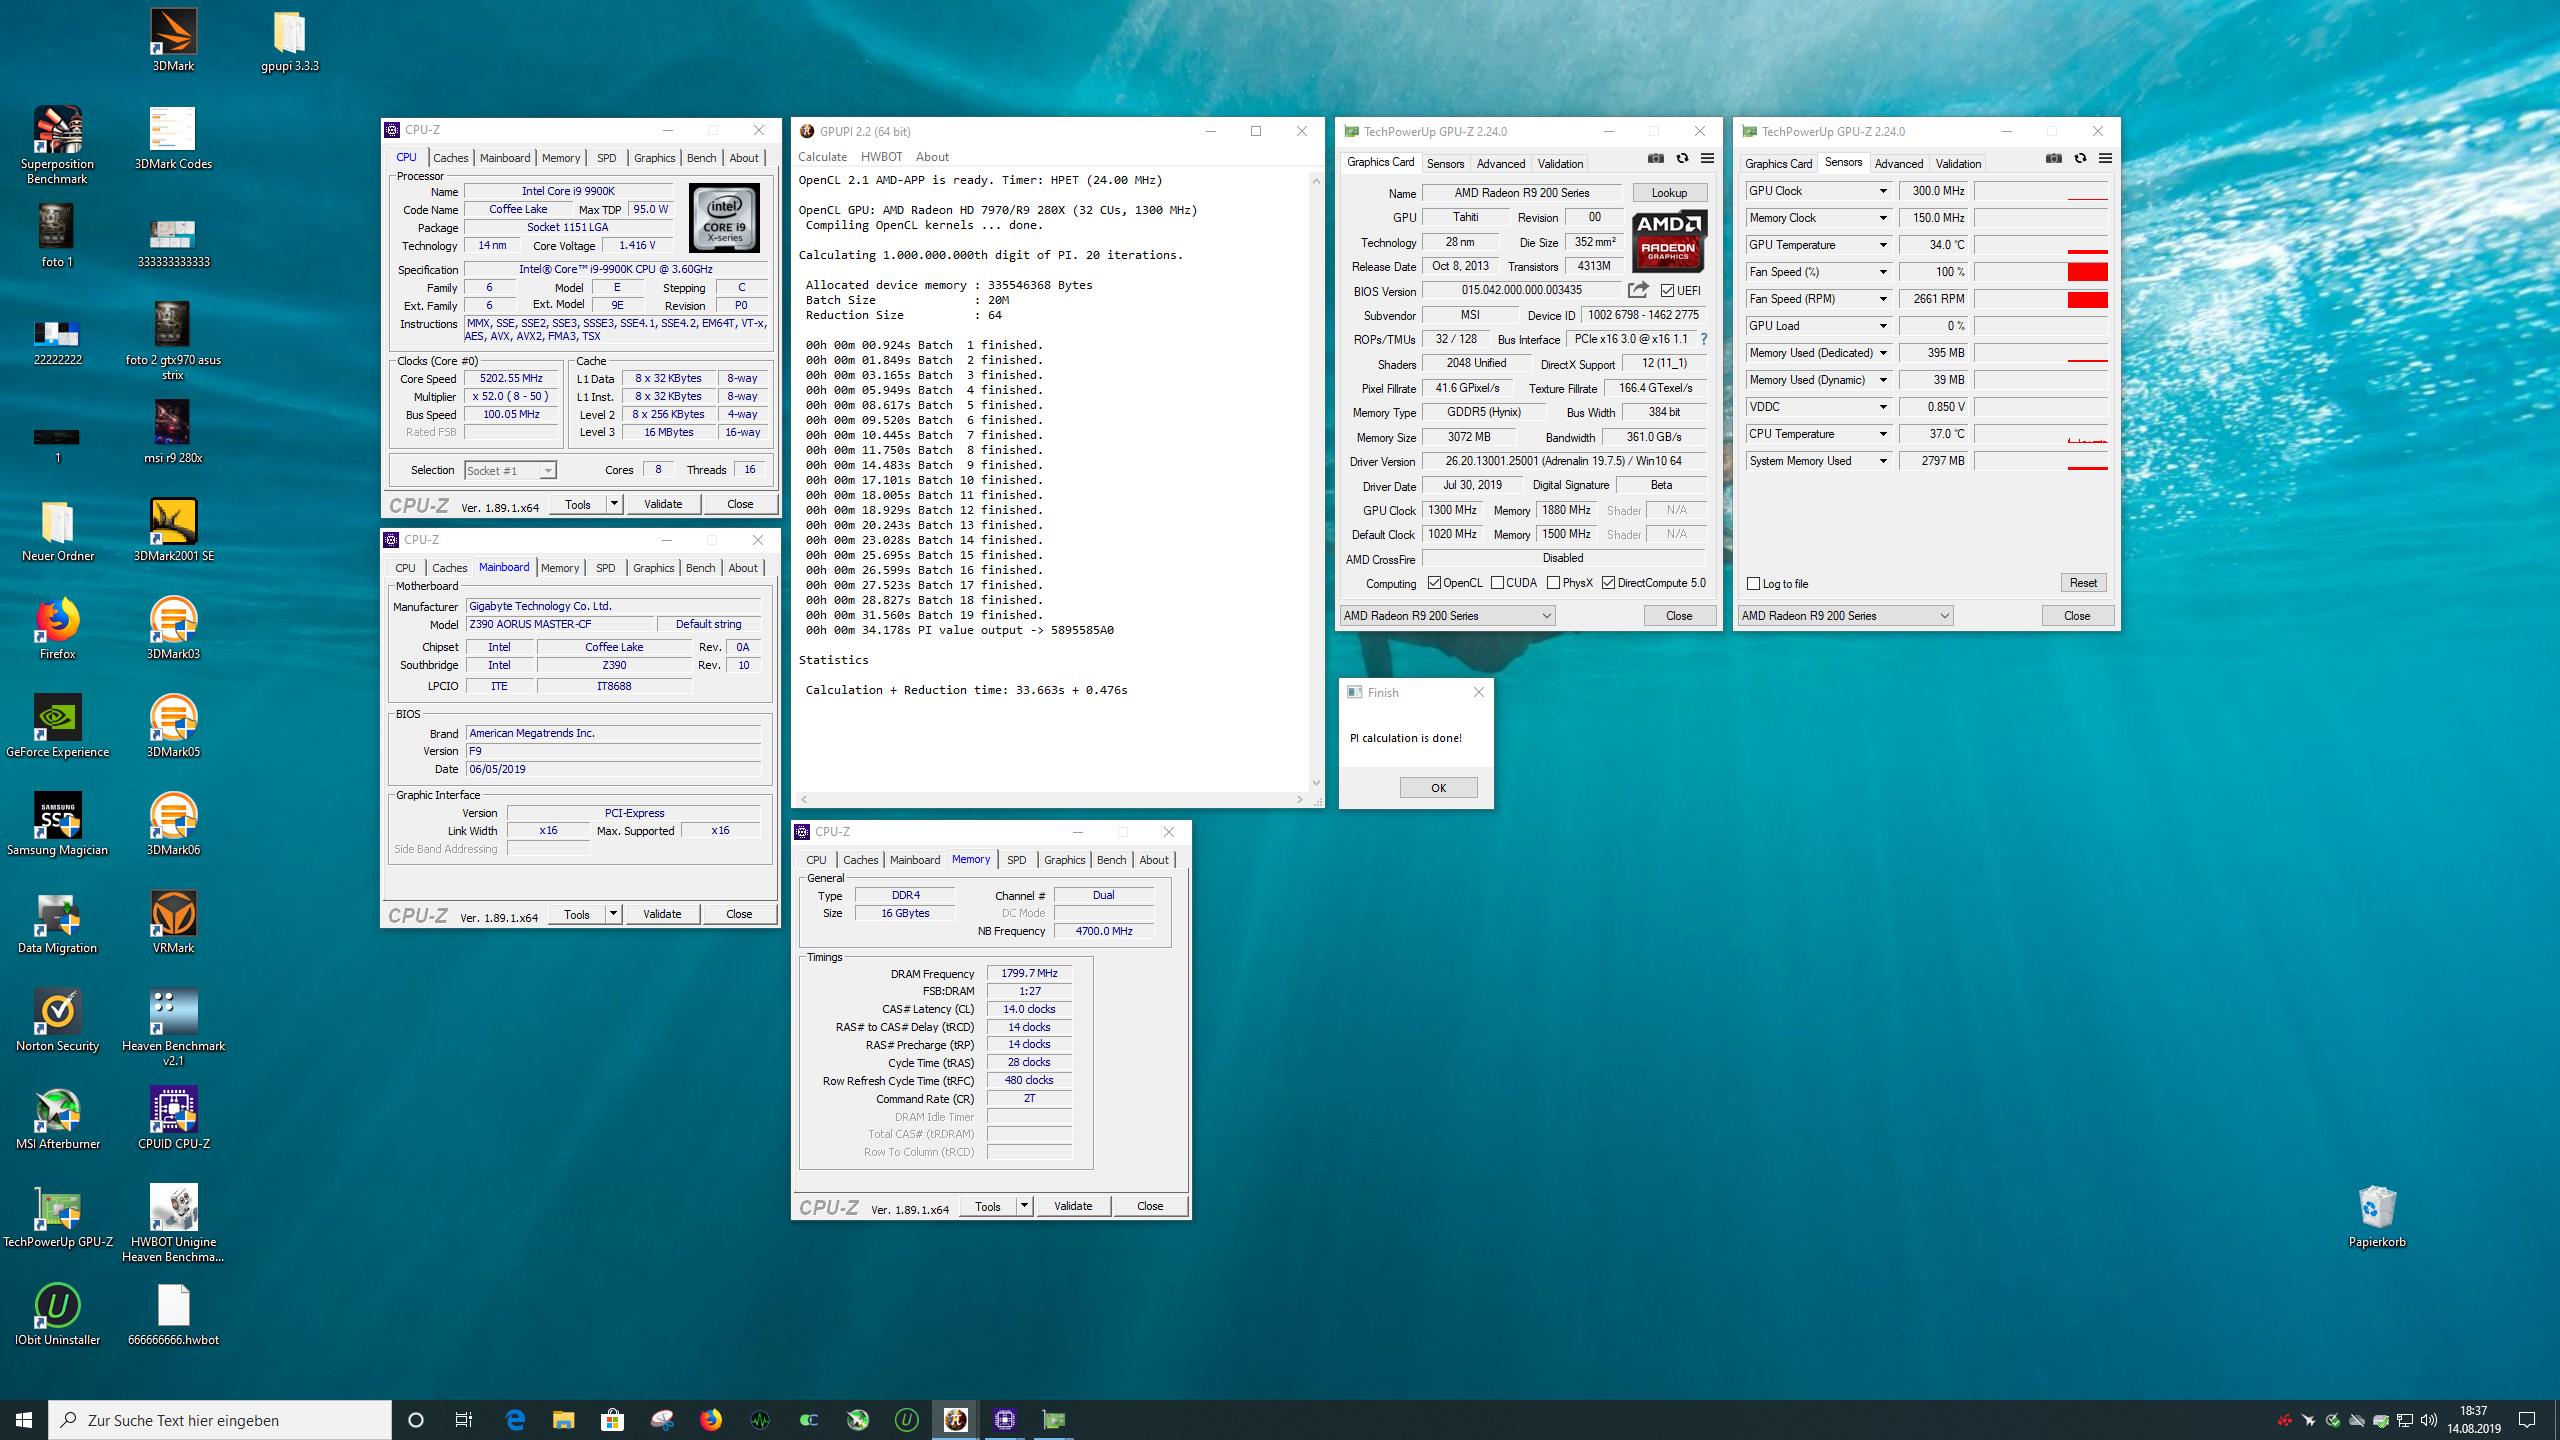Click Close in the GPU-Z Graphics Card window
Screen dimensions: 2560x1440
coord(1679,616)
